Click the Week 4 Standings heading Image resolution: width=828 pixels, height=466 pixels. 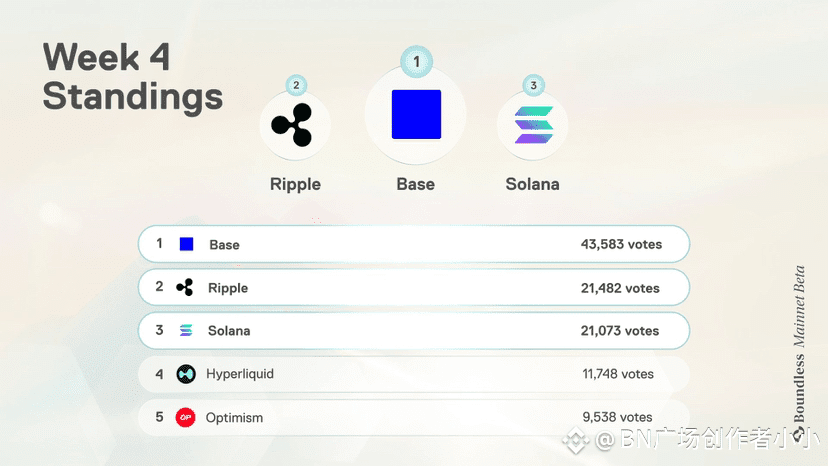(x=133, y=77)
